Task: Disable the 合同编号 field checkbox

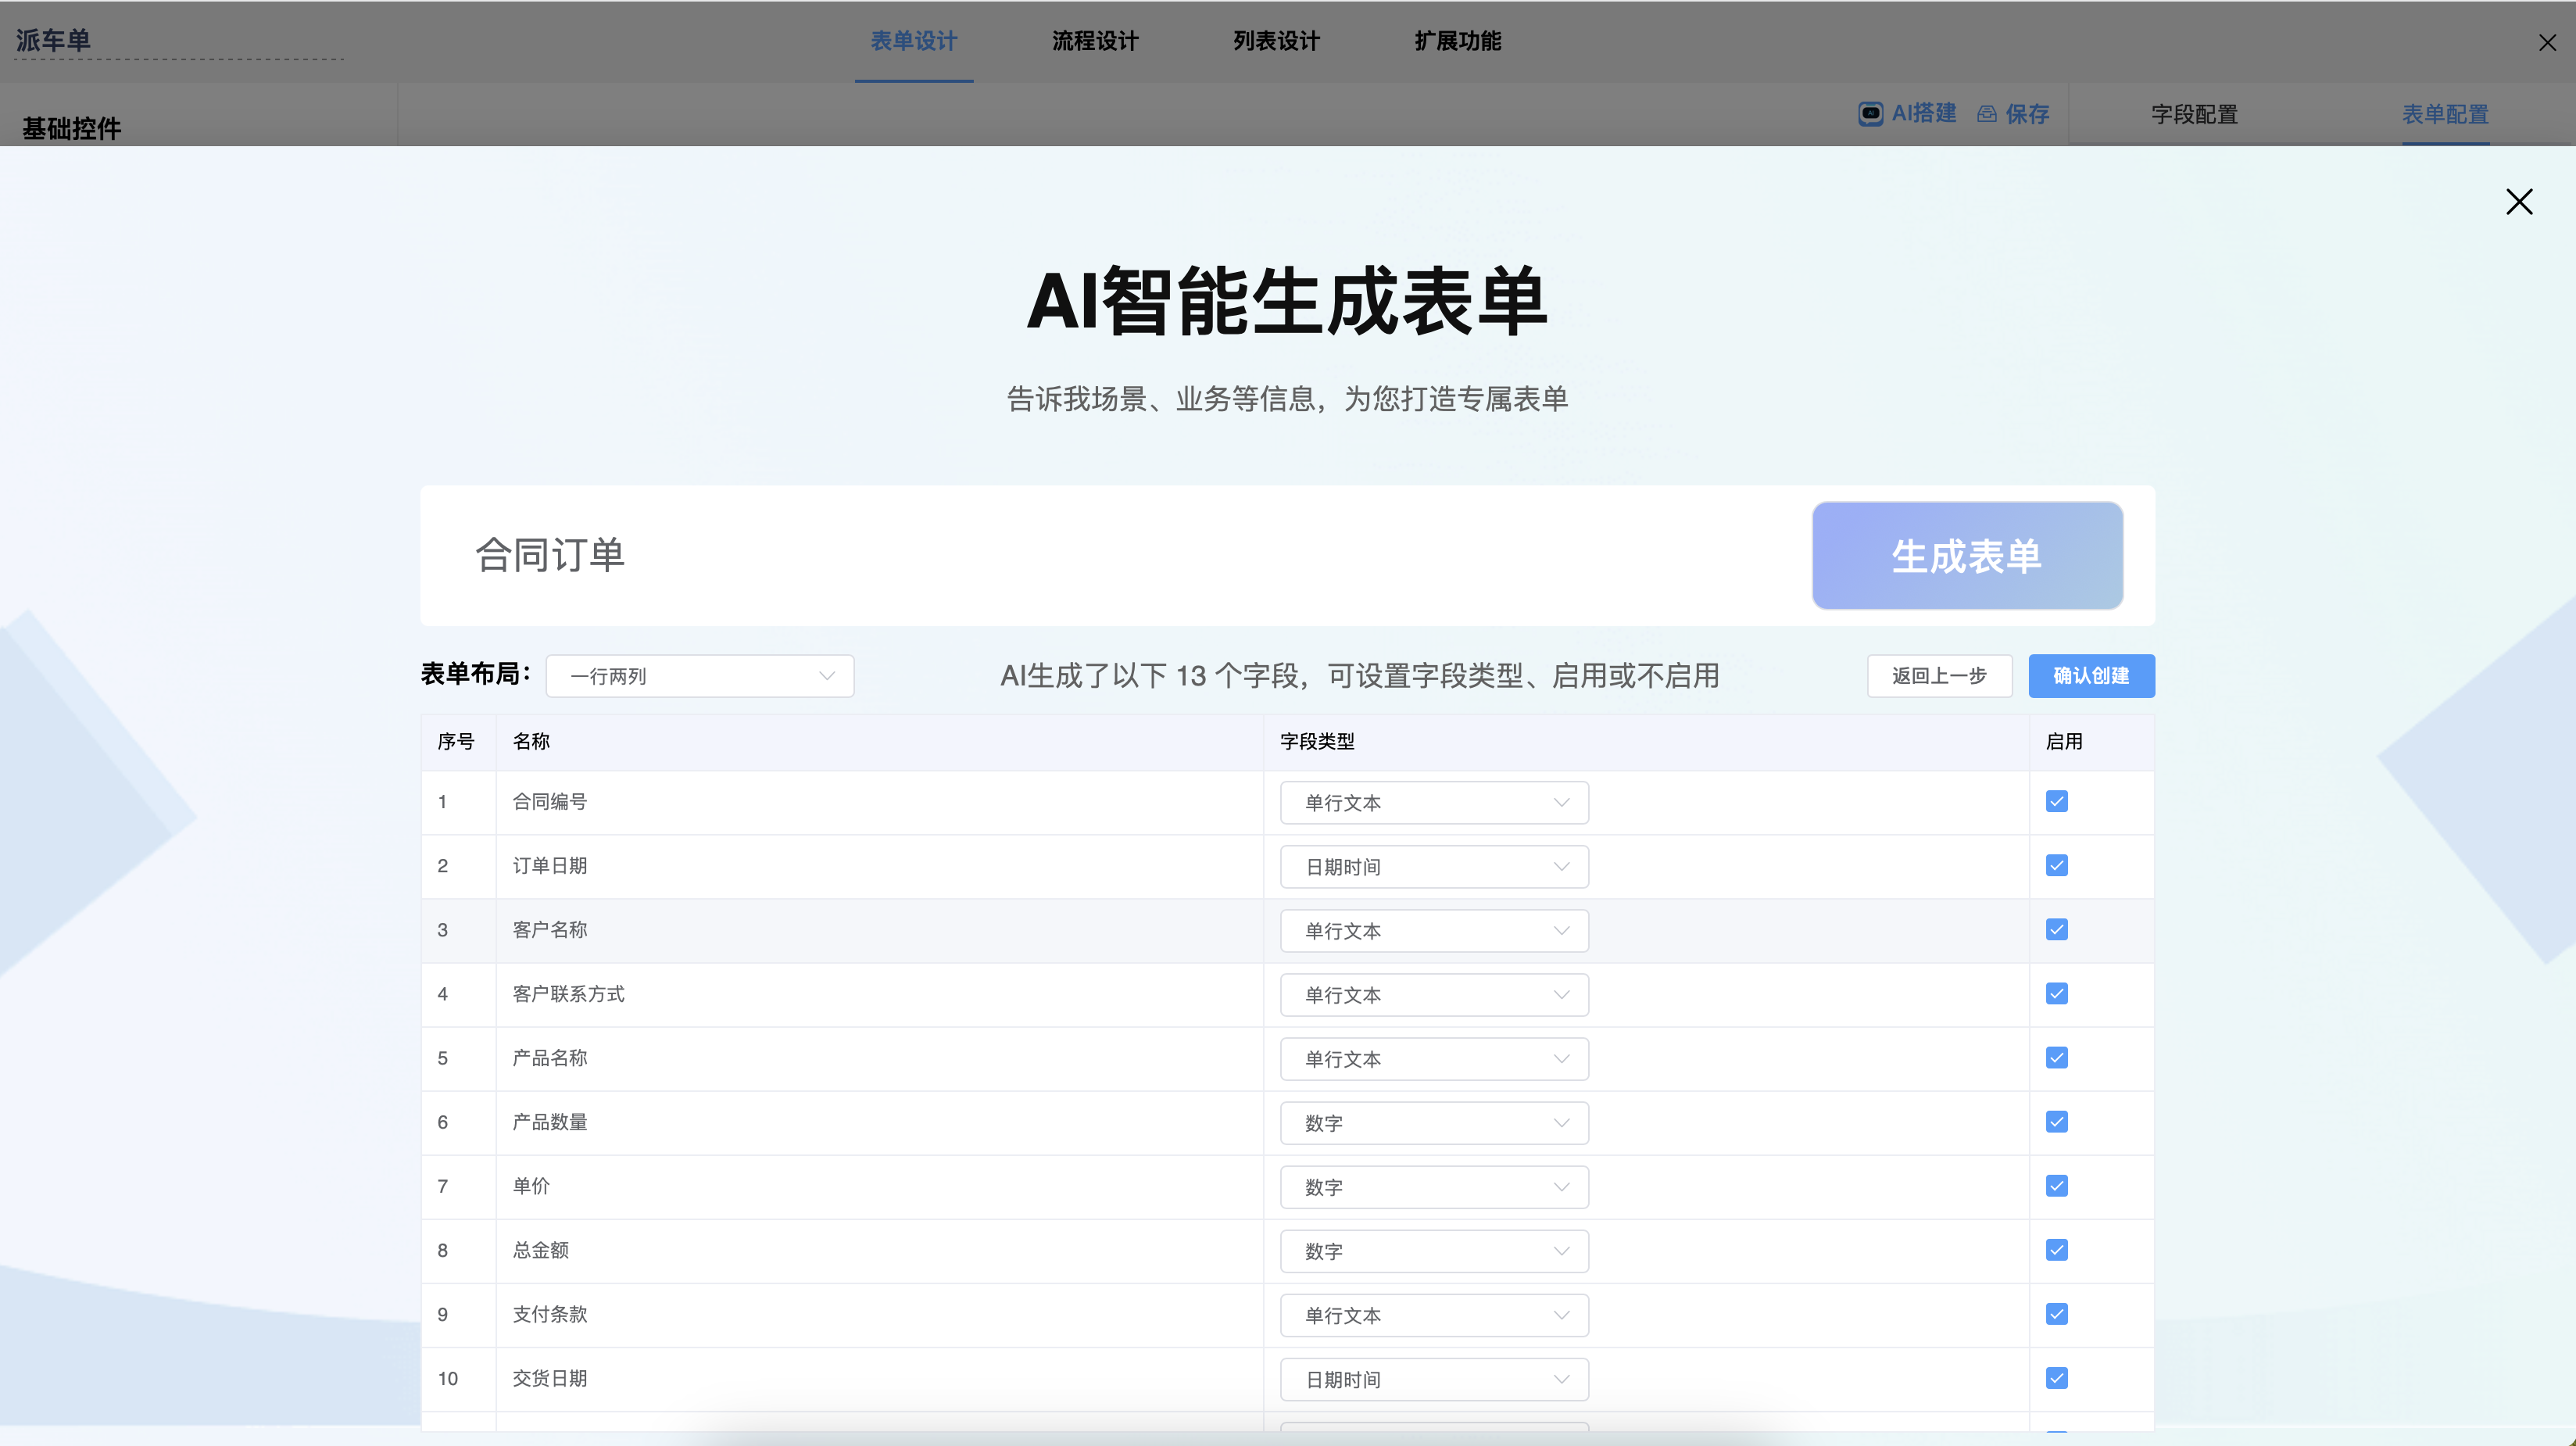Action: (x=2056, y=801)
